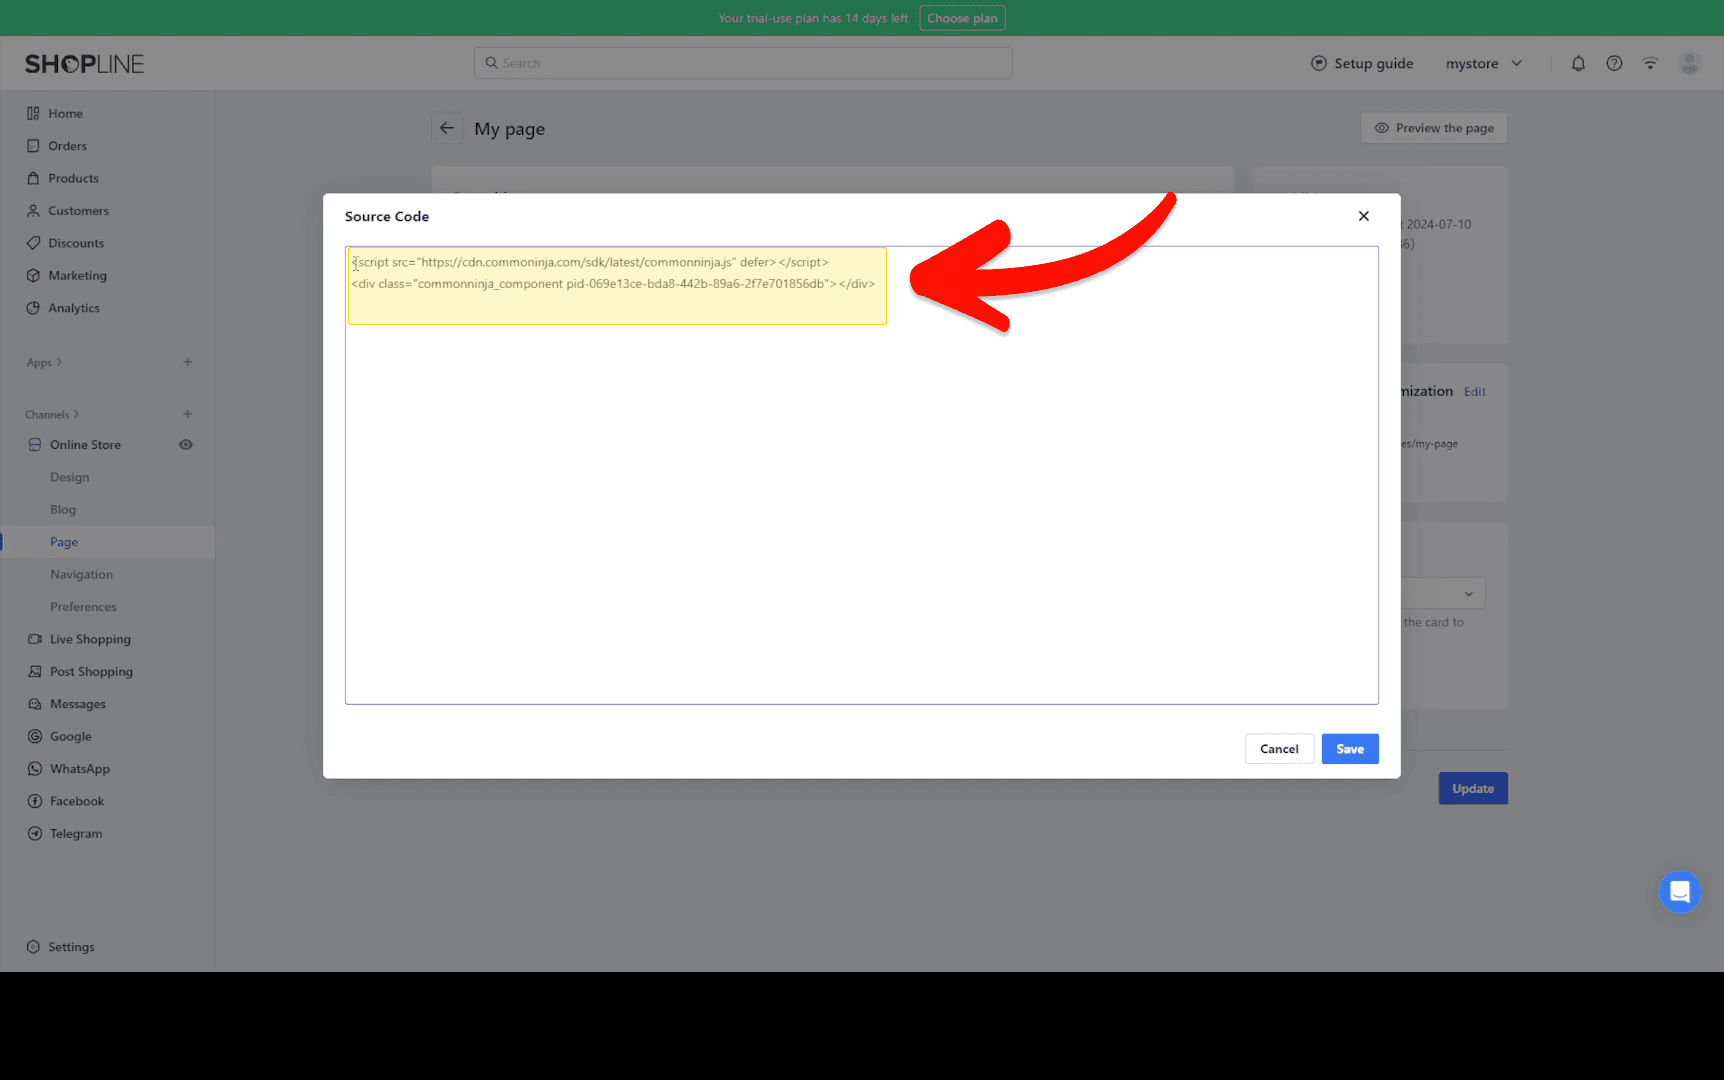Add an app with the plus icon
The width and height of the screenshot is (1724, 1080).
point(187,362)
